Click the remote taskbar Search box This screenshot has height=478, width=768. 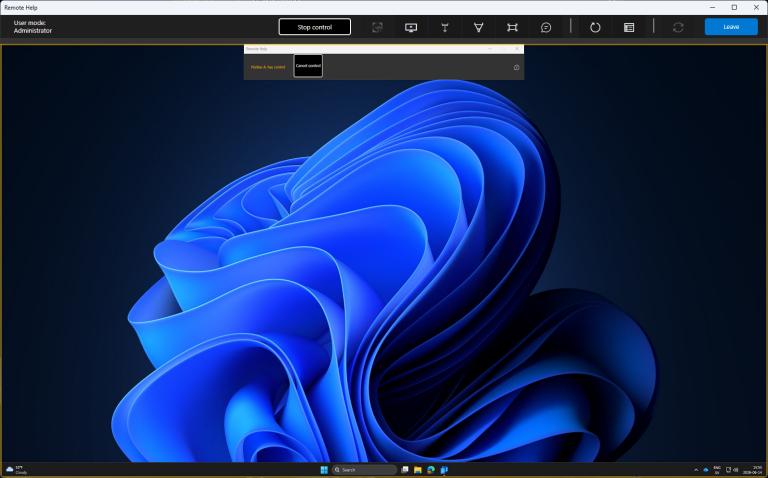(x=364, y=470)
